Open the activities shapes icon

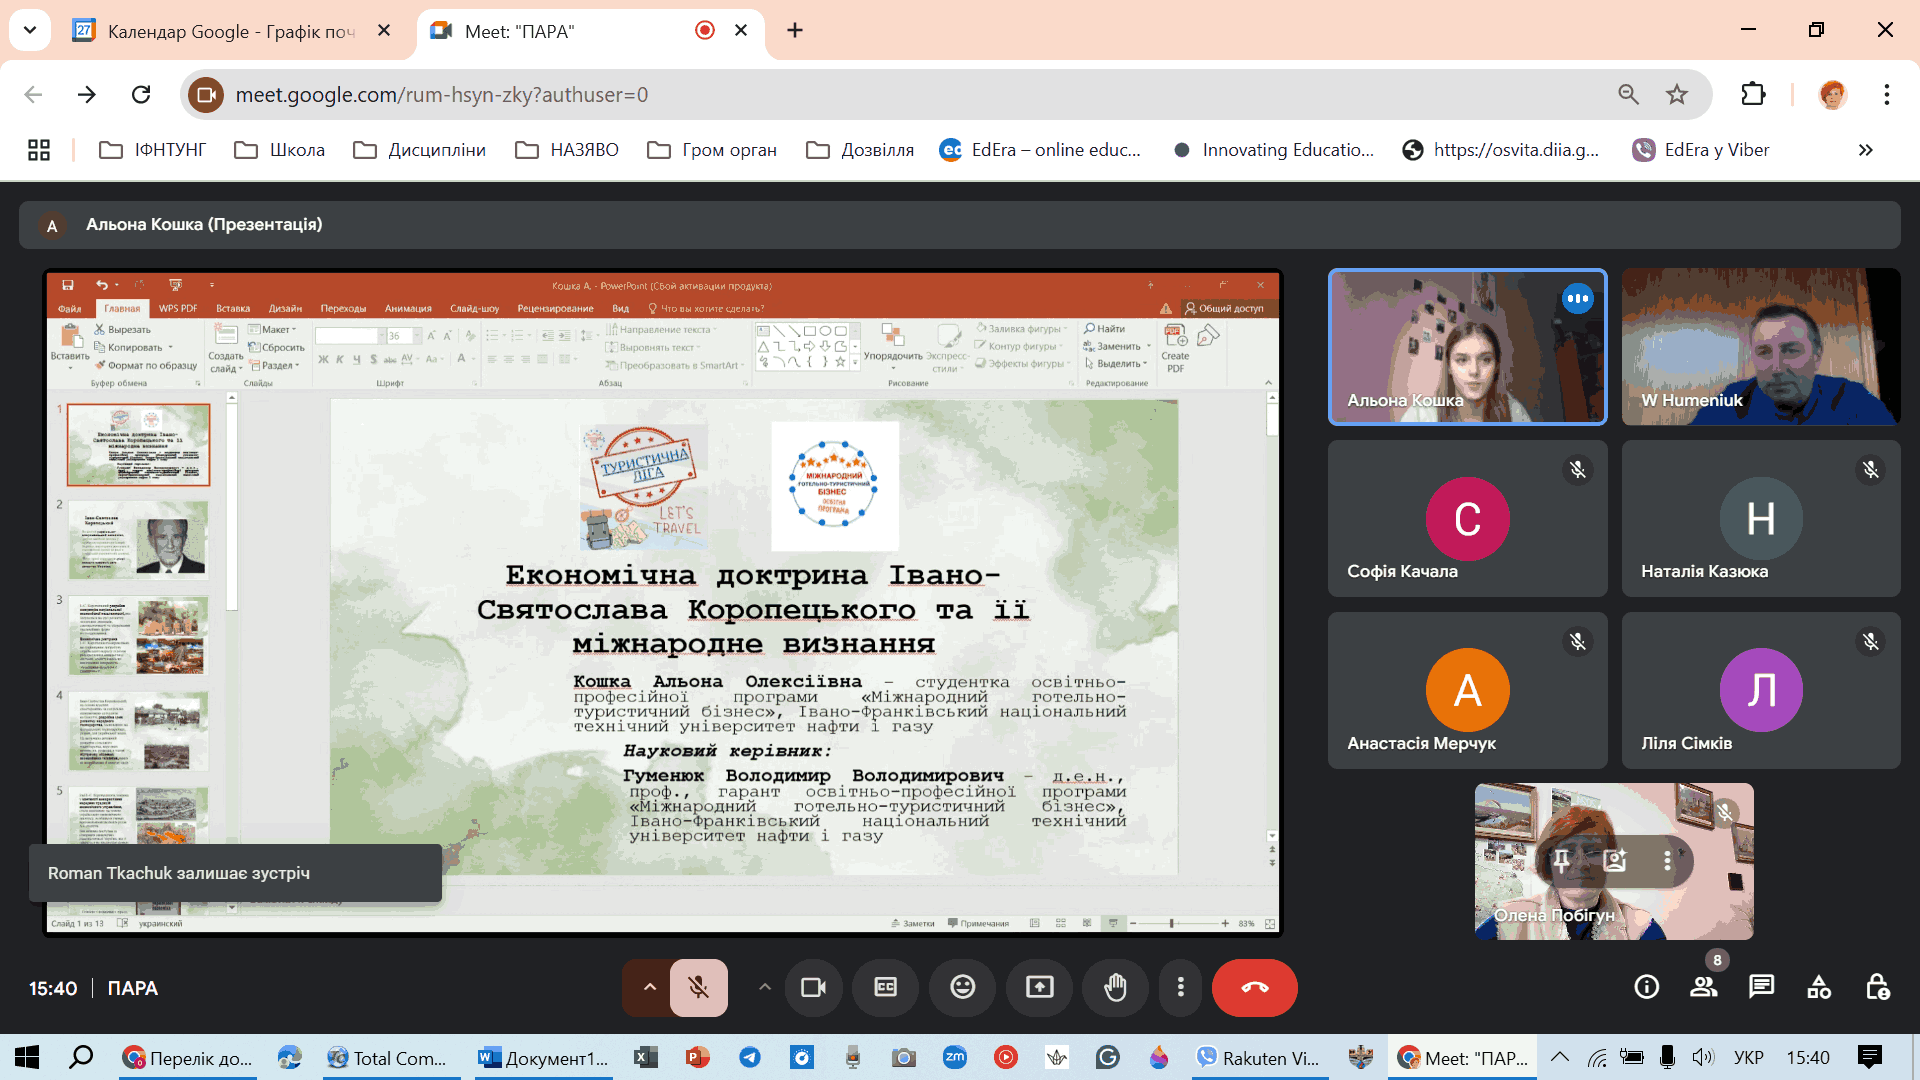pyautogui.click(x=1819, y=988)
